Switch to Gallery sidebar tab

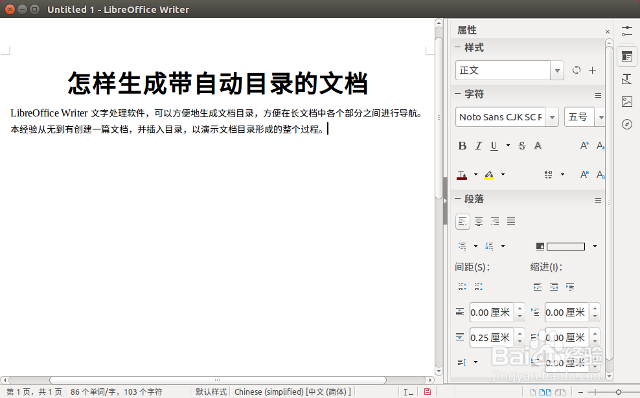[627, 101]
